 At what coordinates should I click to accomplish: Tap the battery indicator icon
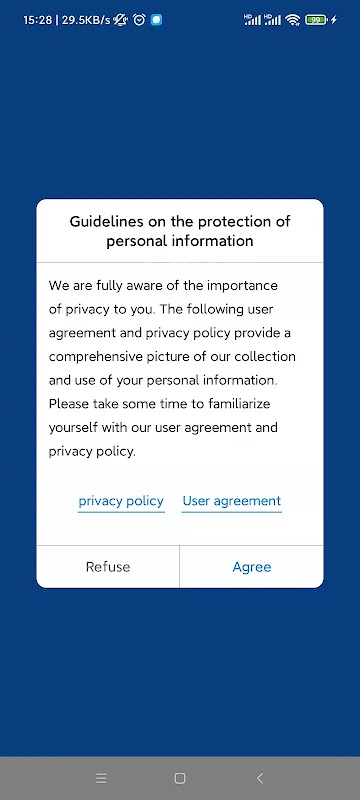point(316,20)
